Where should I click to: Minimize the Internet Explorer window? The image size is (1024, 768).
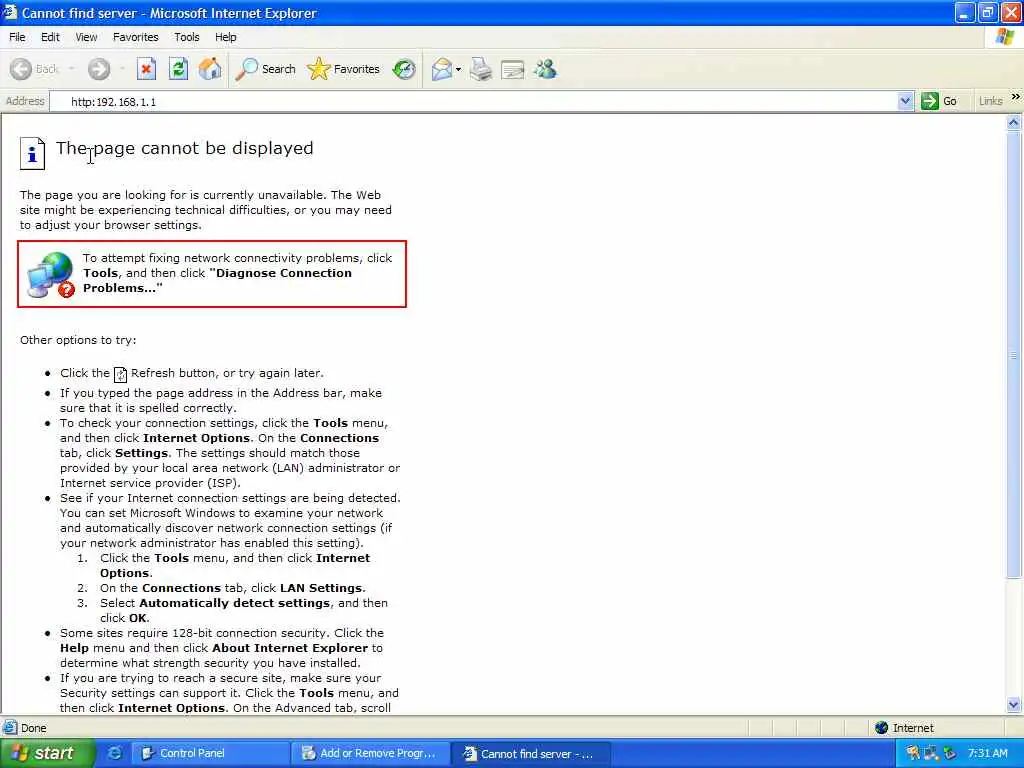coord(964,12)
